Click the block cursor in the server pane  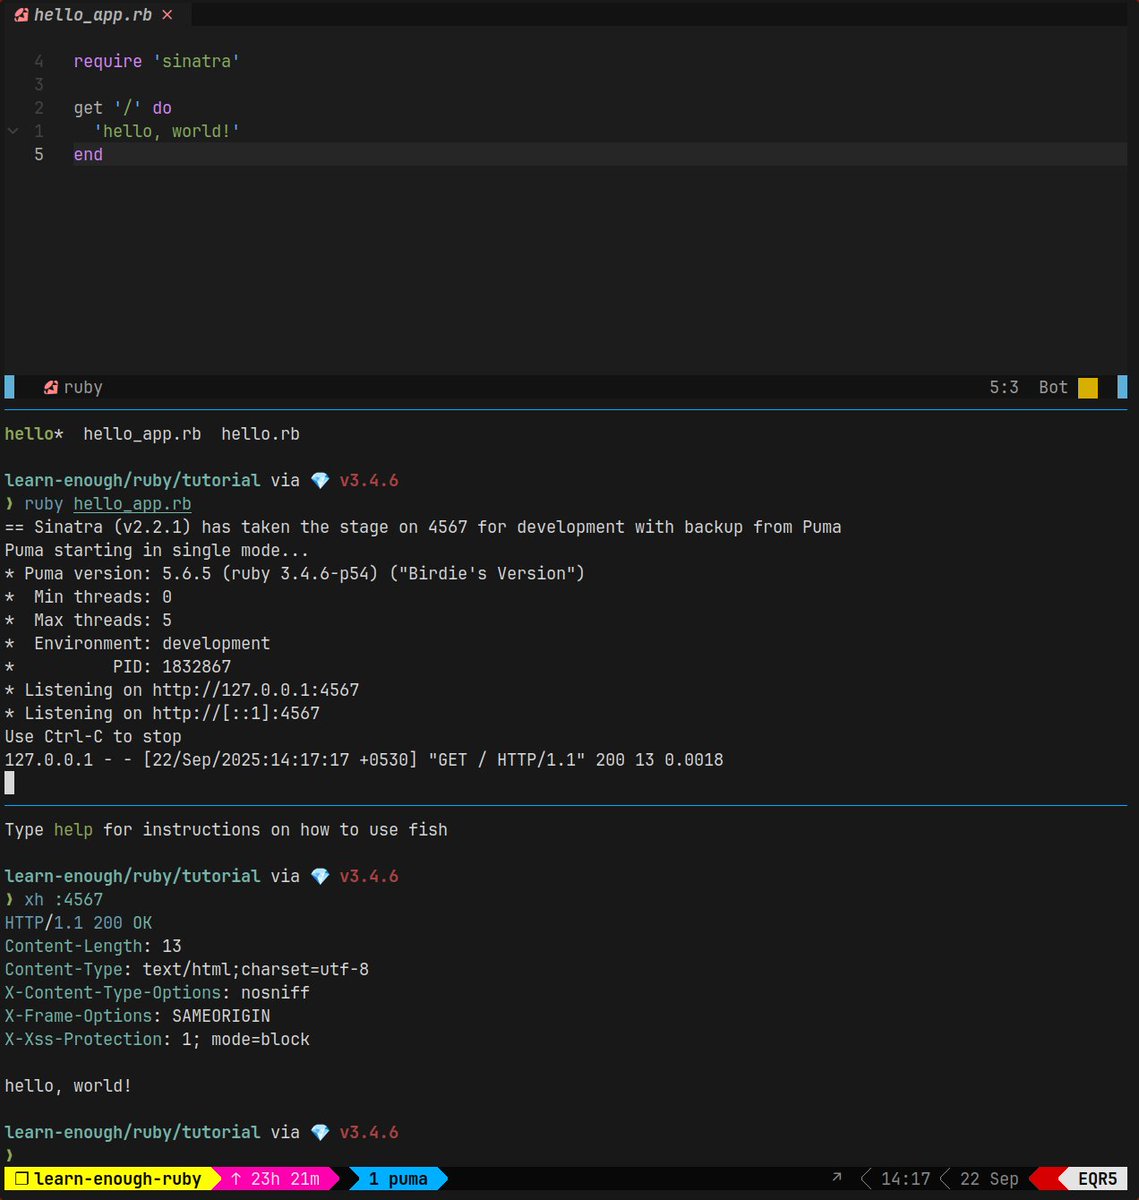(x=10, y=783)
